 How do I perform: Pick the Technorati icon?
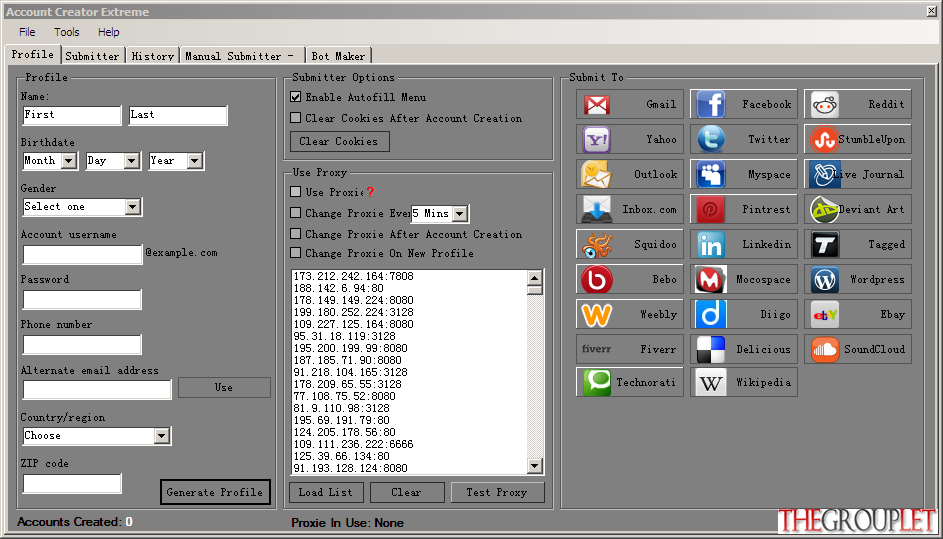(x=597, y=383)
